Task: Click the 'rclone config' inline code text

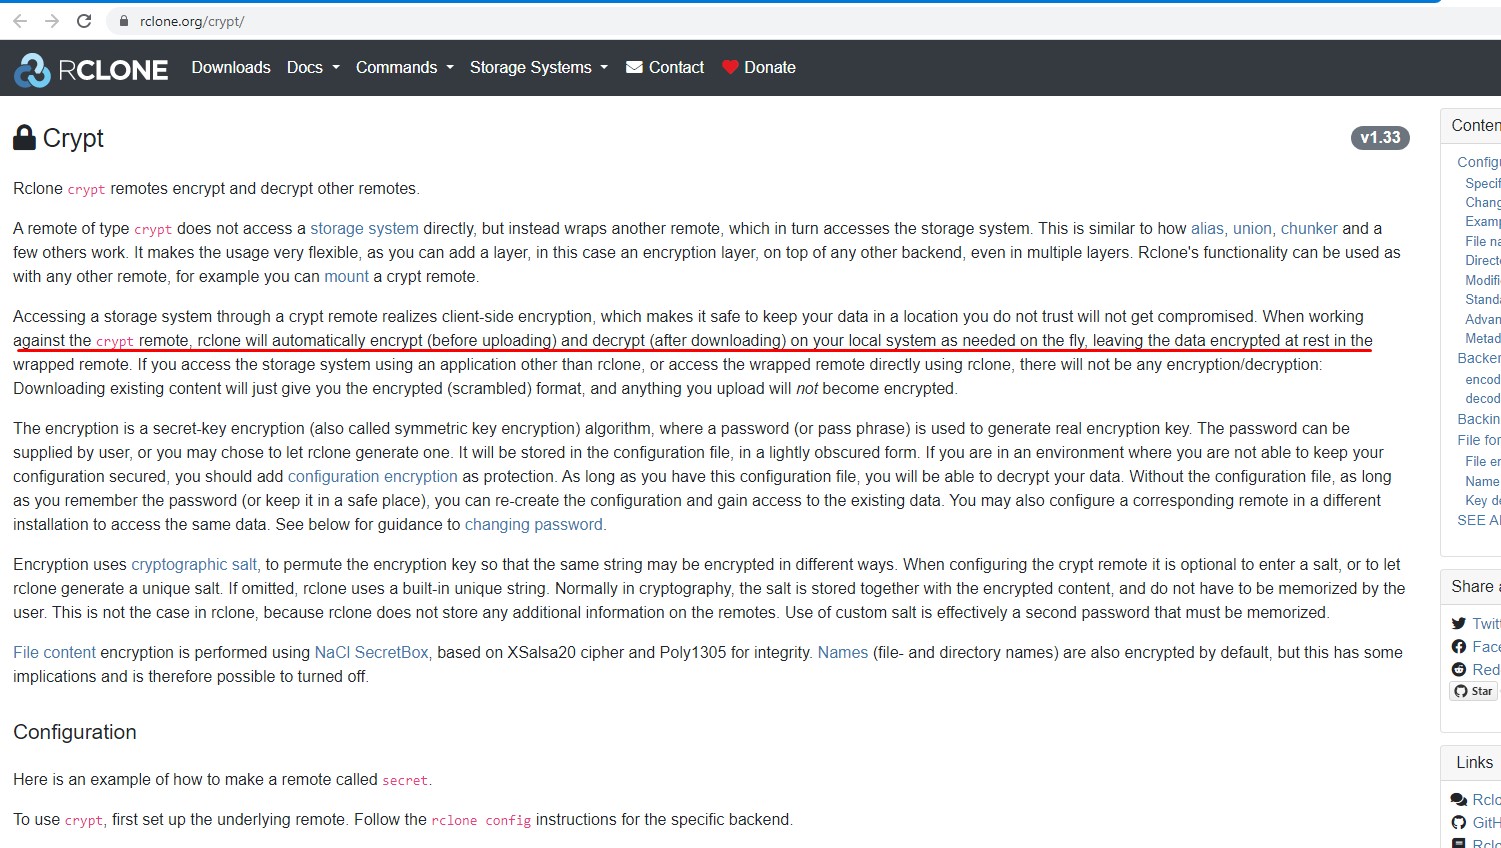Action: 481,820
